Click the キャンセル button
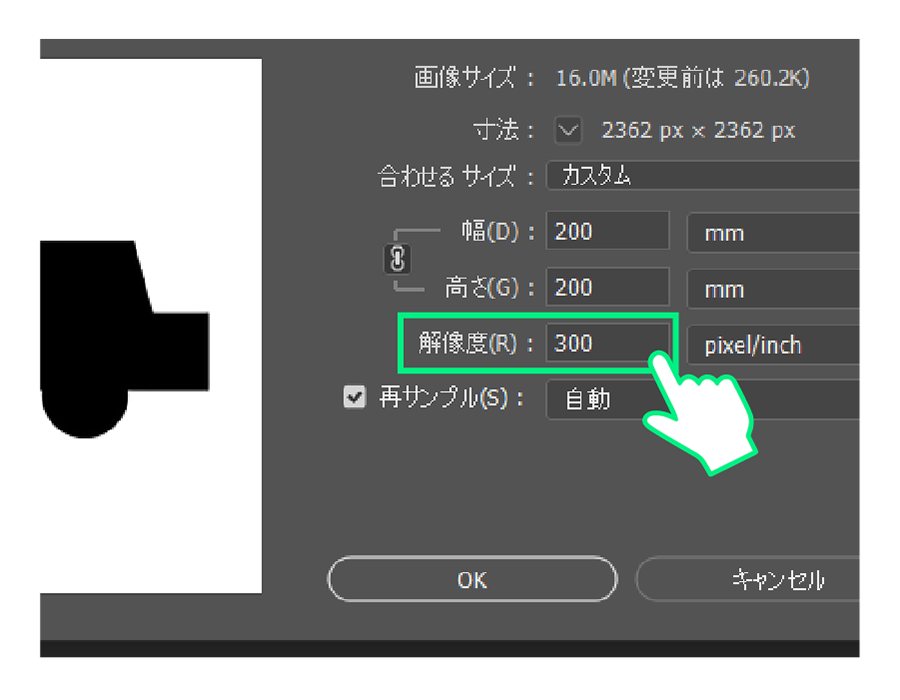The height and width of the screenshot is (700, 900). pyautogui.click(x=748, y=580)
